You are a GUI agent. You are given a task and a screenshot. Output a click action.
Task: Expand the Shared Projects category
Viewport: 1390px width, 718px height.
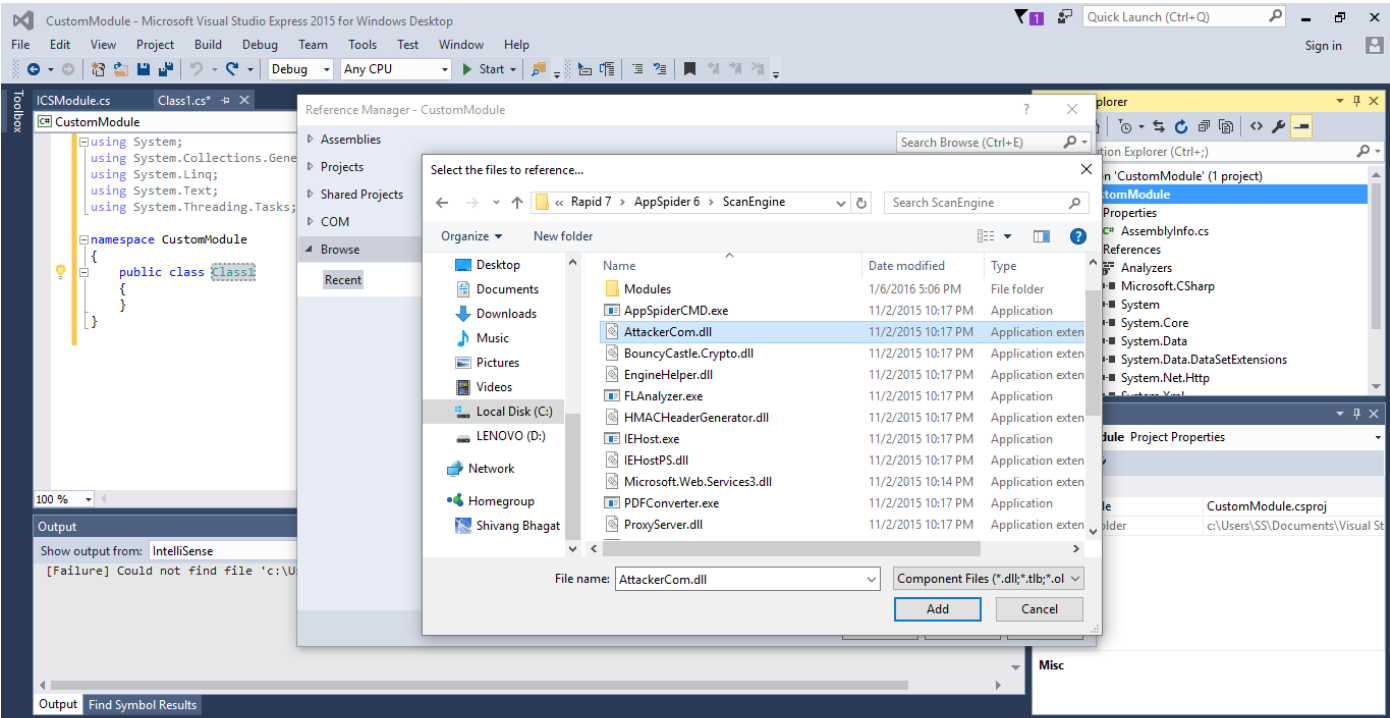311,194
